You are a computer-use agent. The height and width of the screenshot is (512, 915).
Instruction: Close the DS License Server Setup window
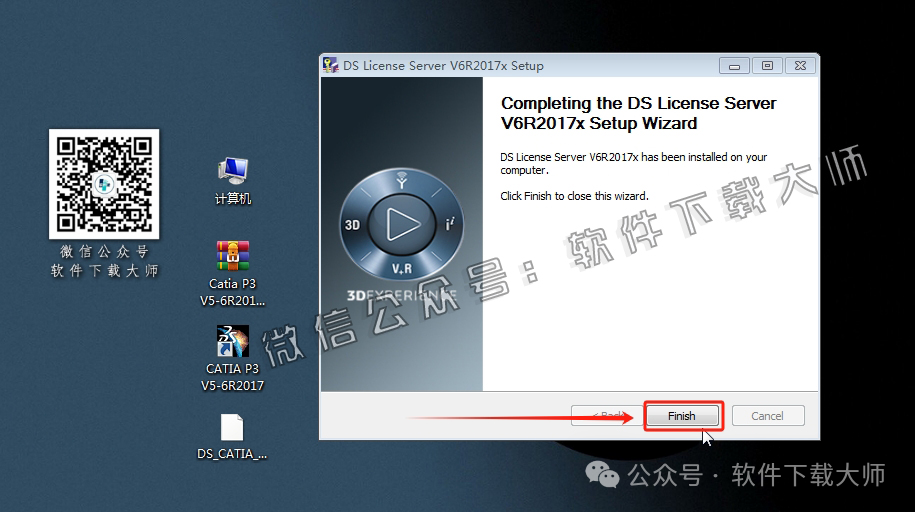click(x=799, y=66)
